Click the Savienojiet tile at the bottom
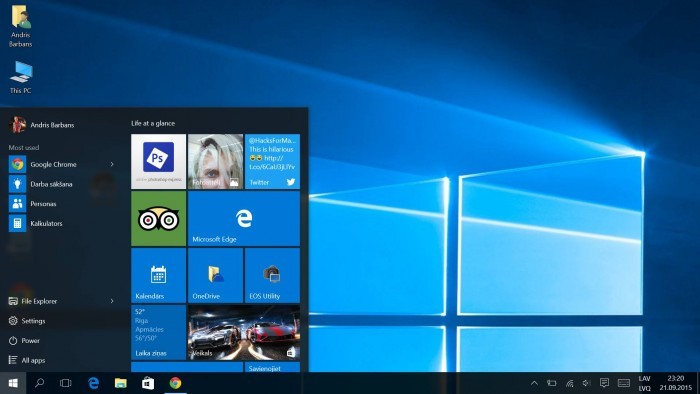This screenshot has width=700, height=394. pos(272,367)
